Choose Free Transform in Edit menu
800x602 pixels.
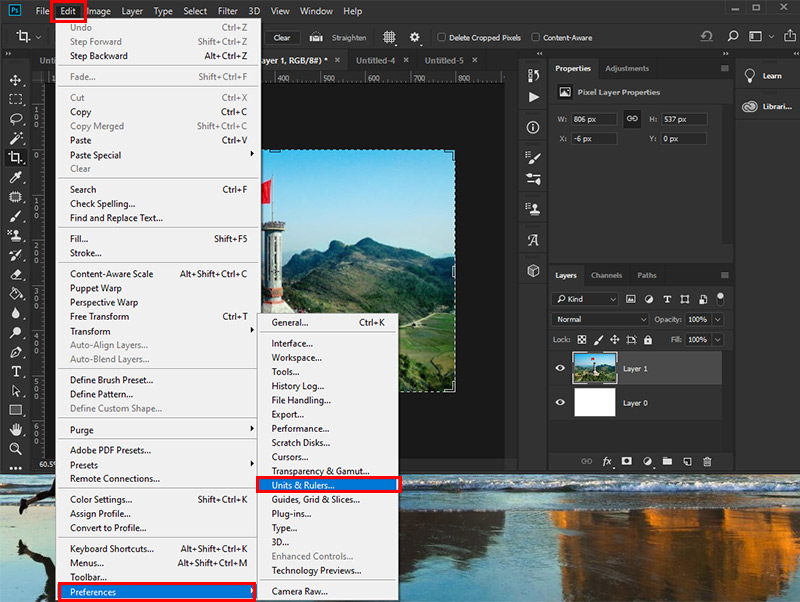coord(159,317)
